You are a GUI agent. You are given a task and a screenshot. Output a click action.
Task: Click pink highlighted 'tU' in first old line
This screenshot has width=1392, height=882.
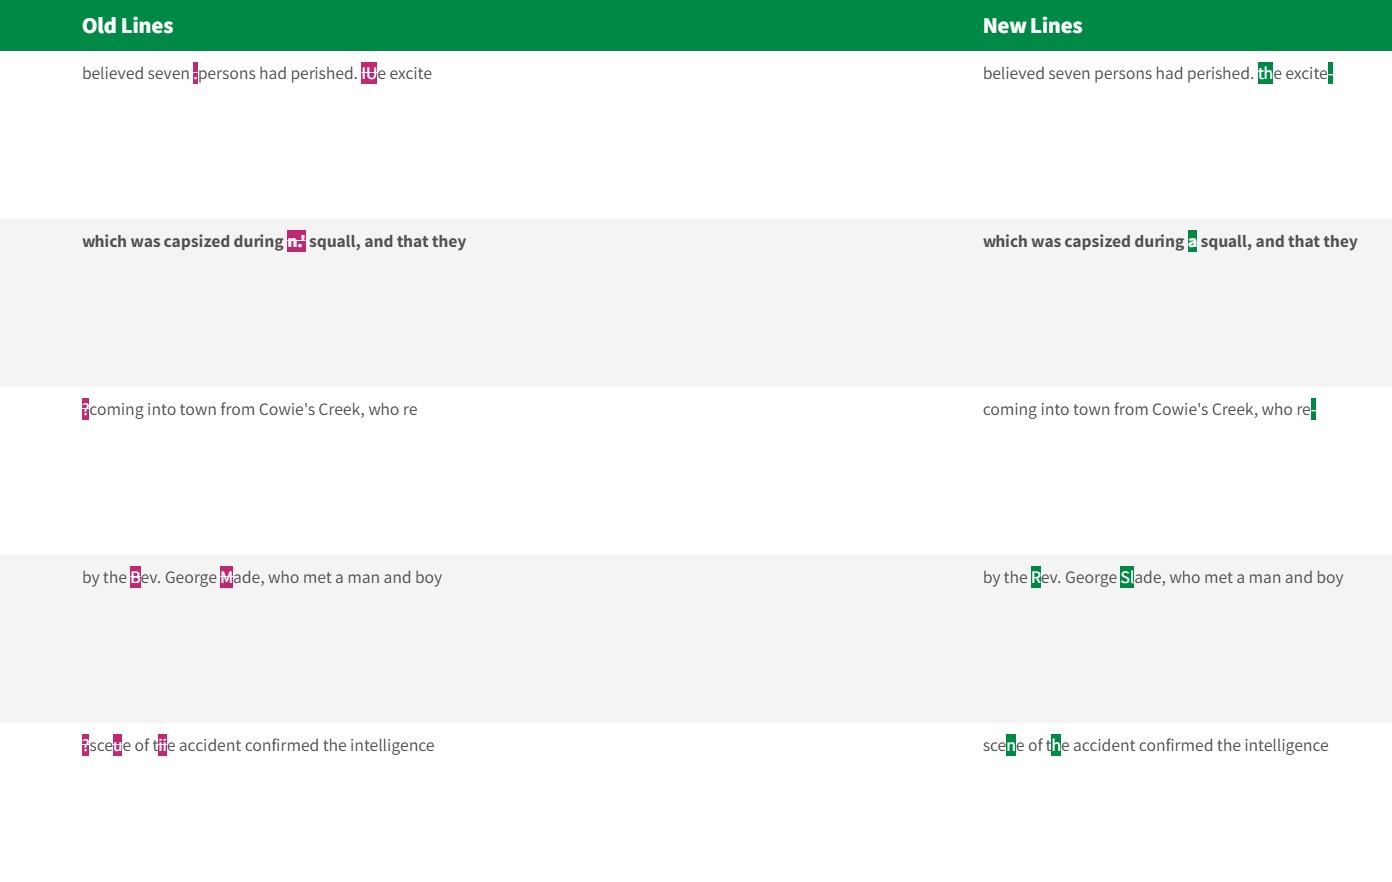(369, 74)
